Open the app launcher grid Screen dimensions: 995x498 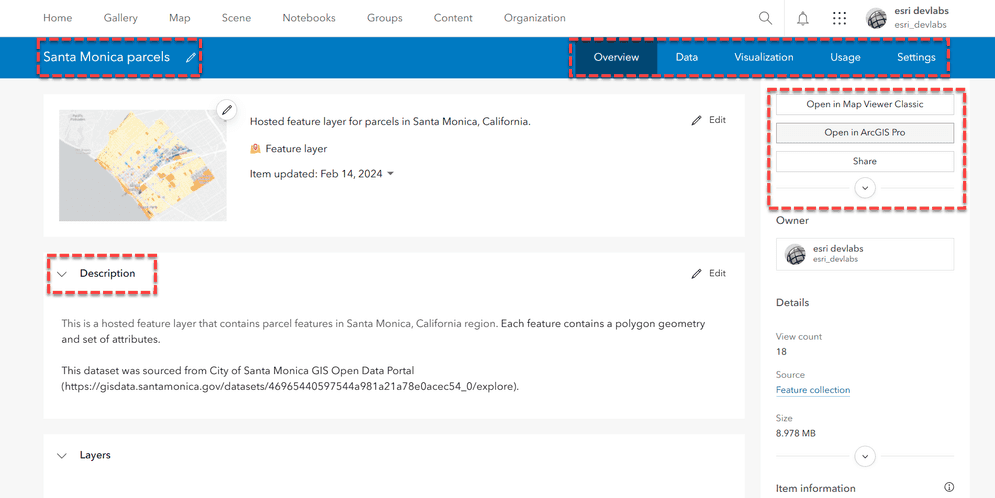[839, 18]
